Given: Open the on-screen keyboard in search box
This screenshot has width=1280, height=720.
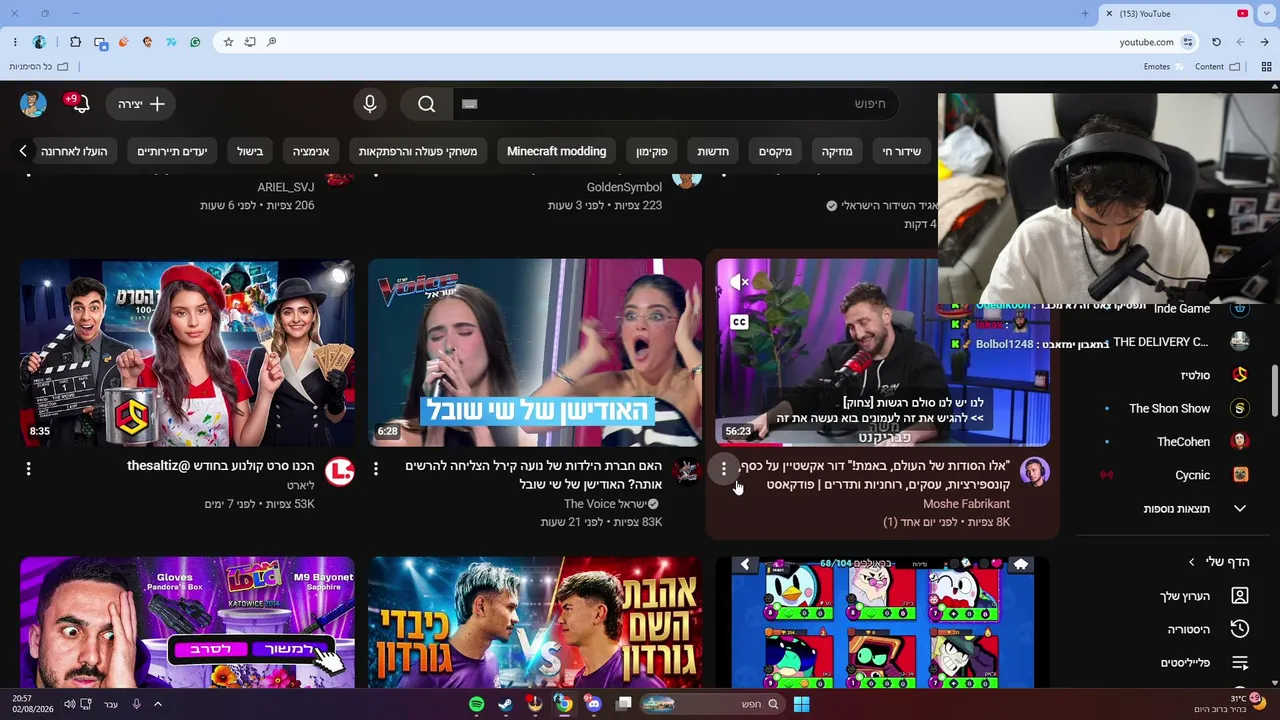Looking at the screenshot, I should coord(470,104).
